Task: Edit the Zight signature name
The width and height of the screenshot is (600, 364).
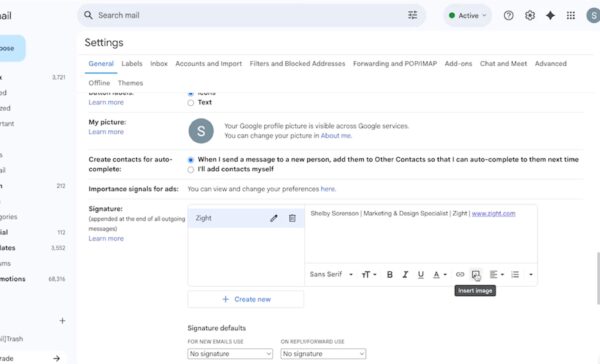Action: pos(274,218)
